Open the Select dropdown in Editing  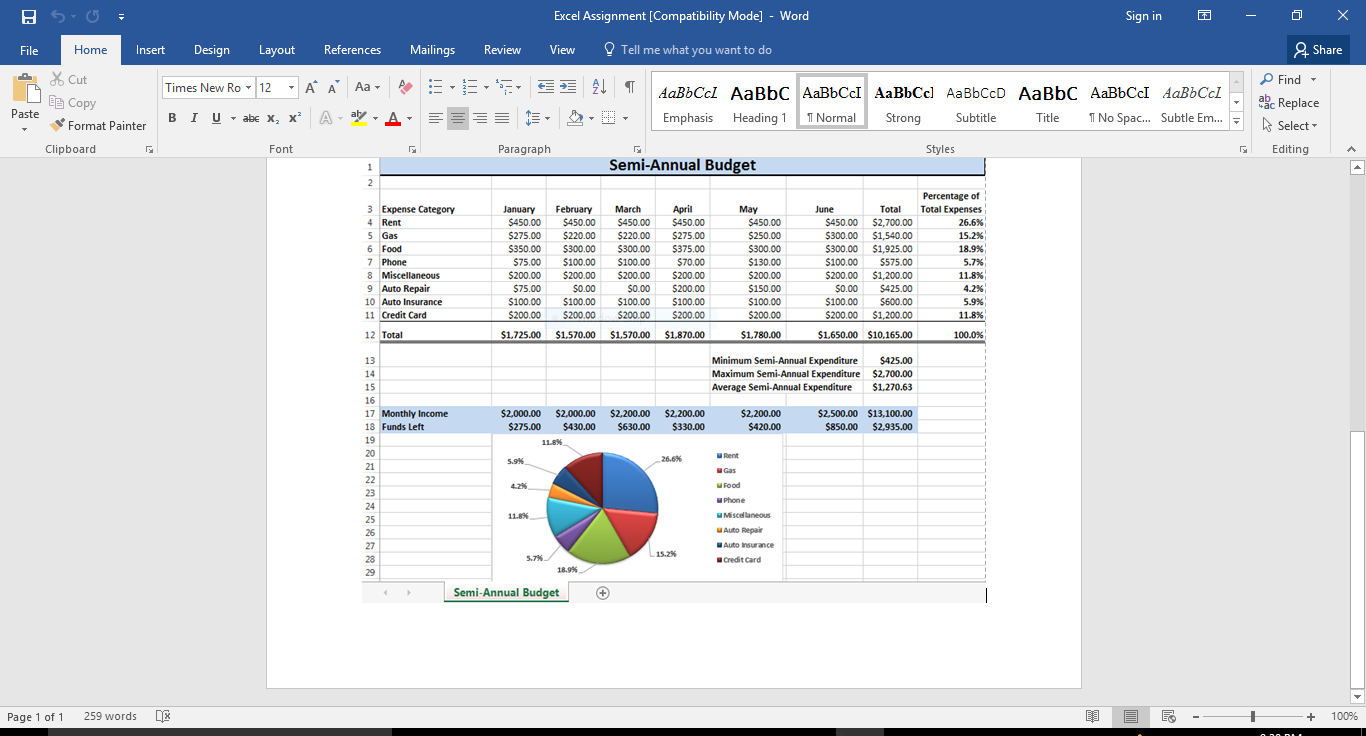pos(1290,125)
